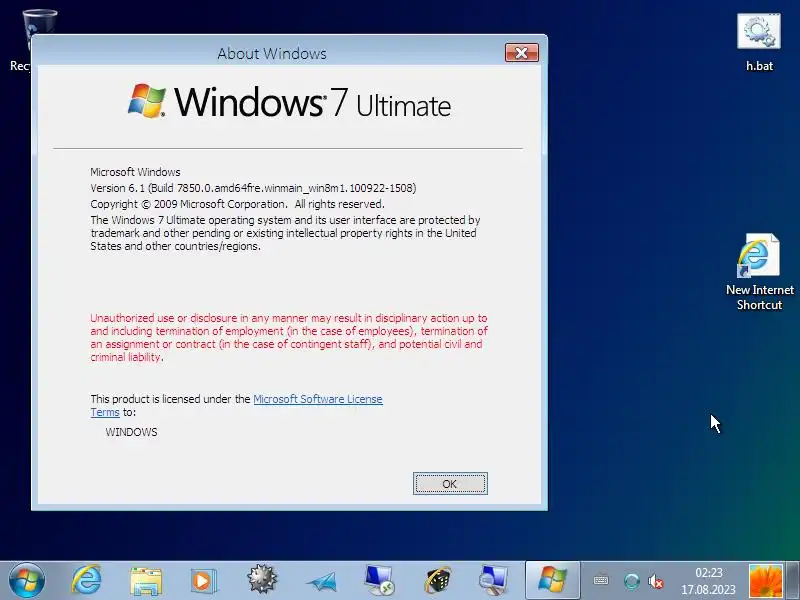Open the paper airplane taskbar icon
Image resolution: width=800 pixels, height=600 pixels.
pyautogui.click(x=321, y=581)
